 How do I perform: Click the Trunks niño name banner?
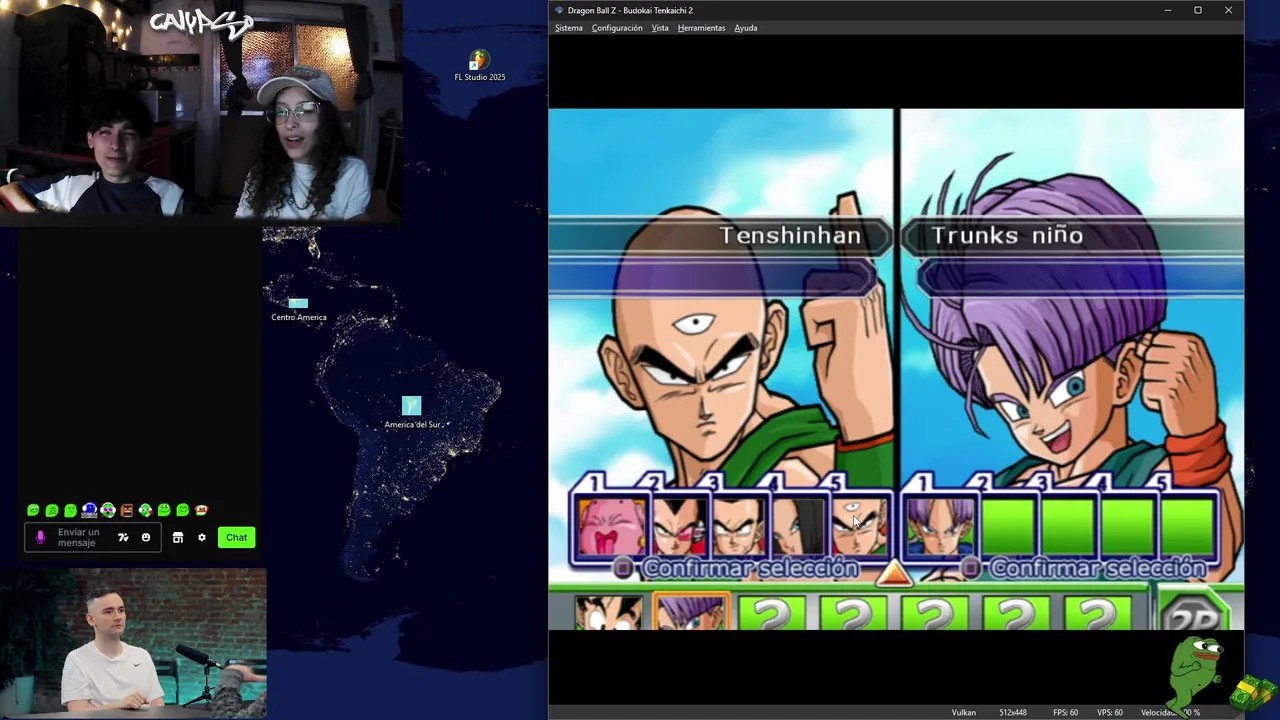click(x=1073, y=236)
